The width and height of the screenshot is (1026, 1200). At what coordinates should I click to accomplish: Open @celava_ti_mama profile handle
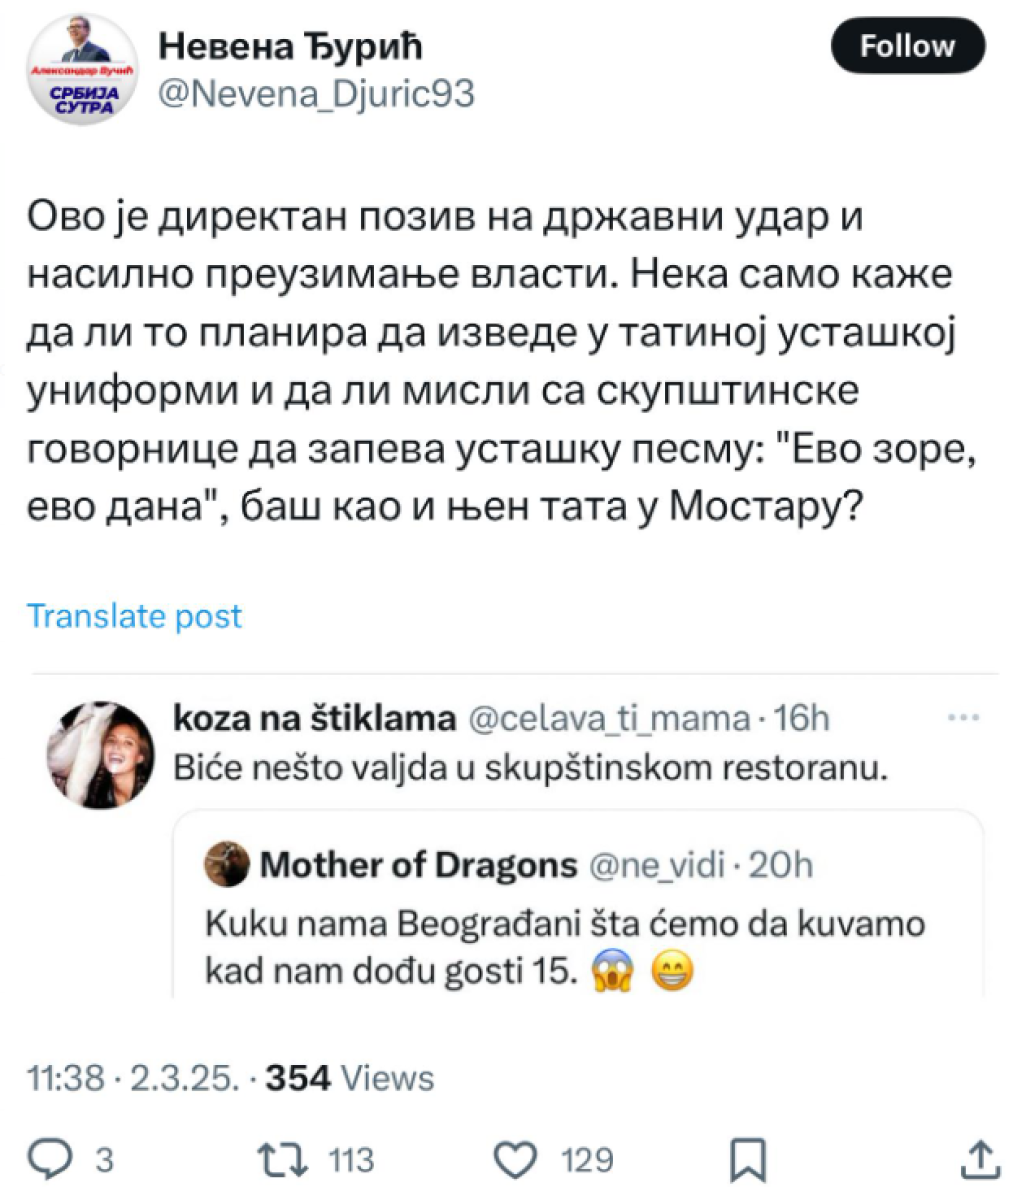[x=608, y=718]
